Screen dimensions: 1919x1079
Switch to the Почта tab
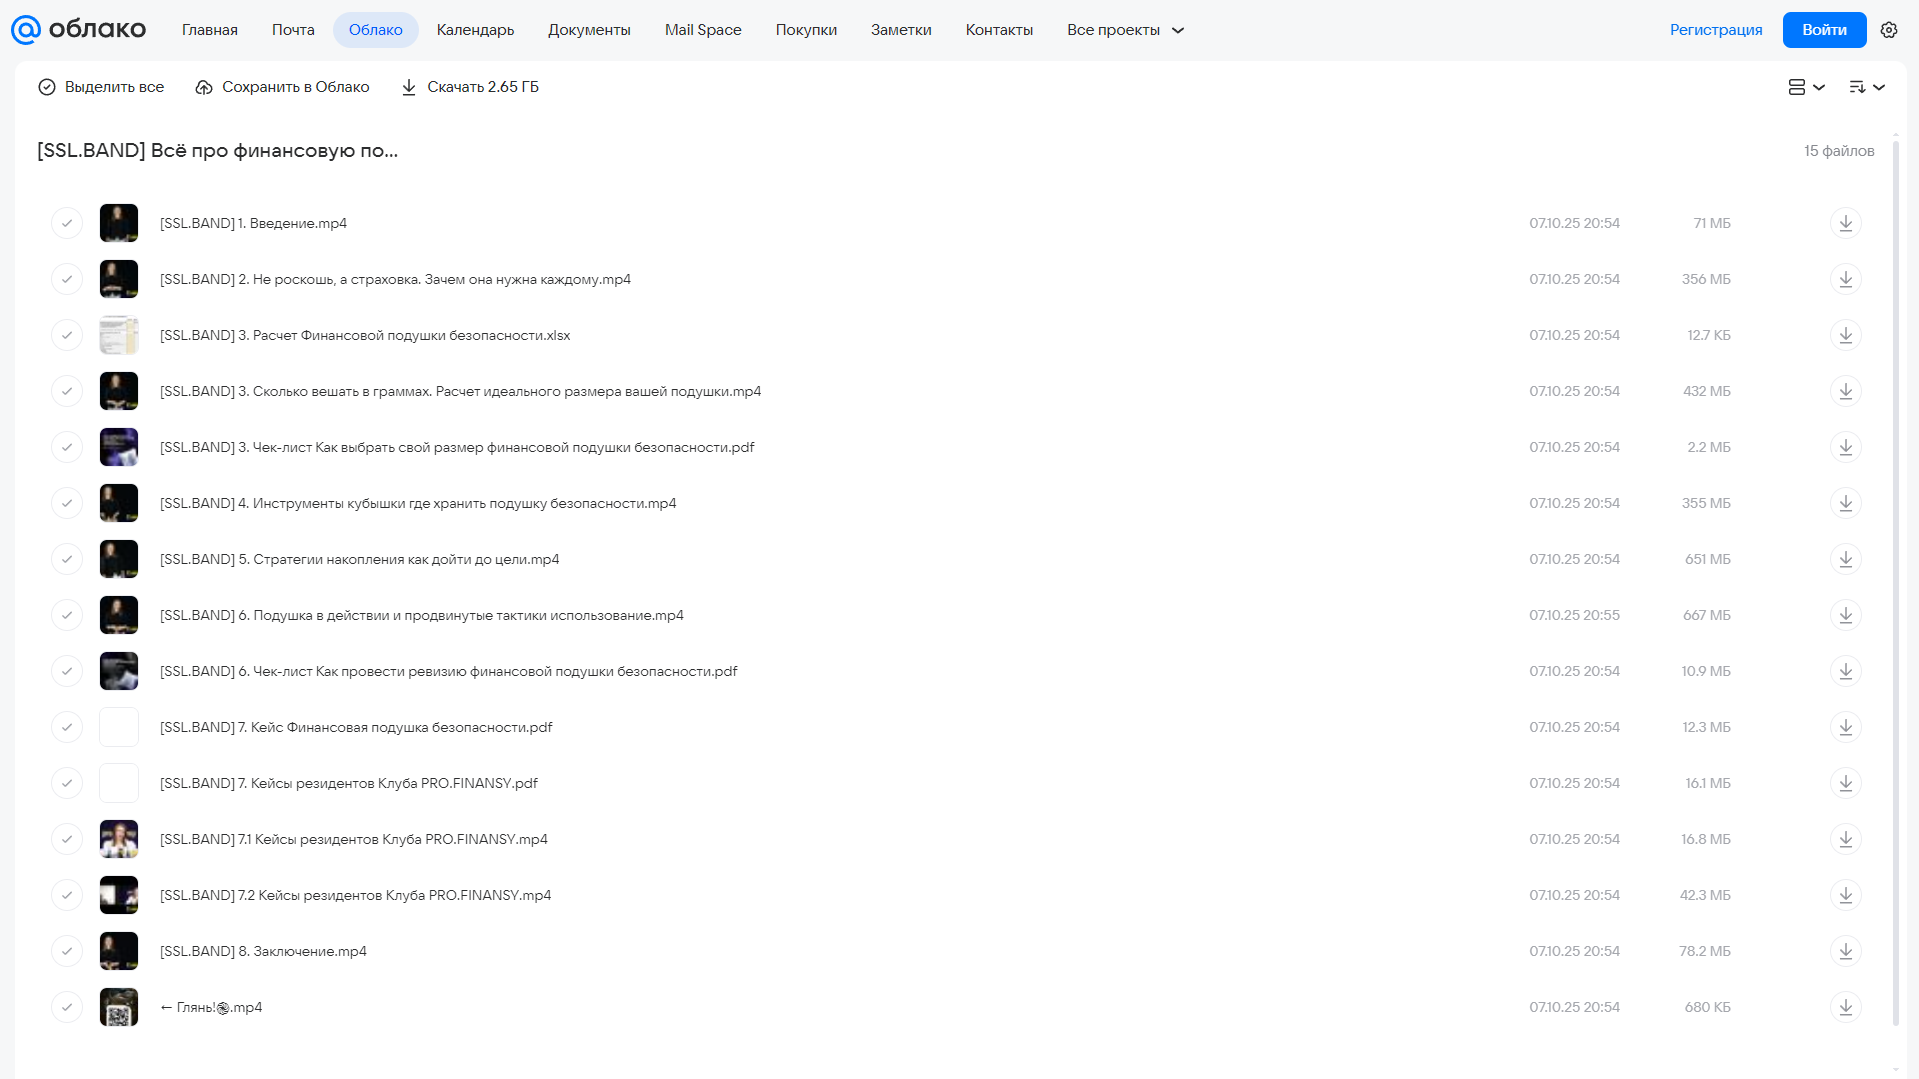click(293, 30)
